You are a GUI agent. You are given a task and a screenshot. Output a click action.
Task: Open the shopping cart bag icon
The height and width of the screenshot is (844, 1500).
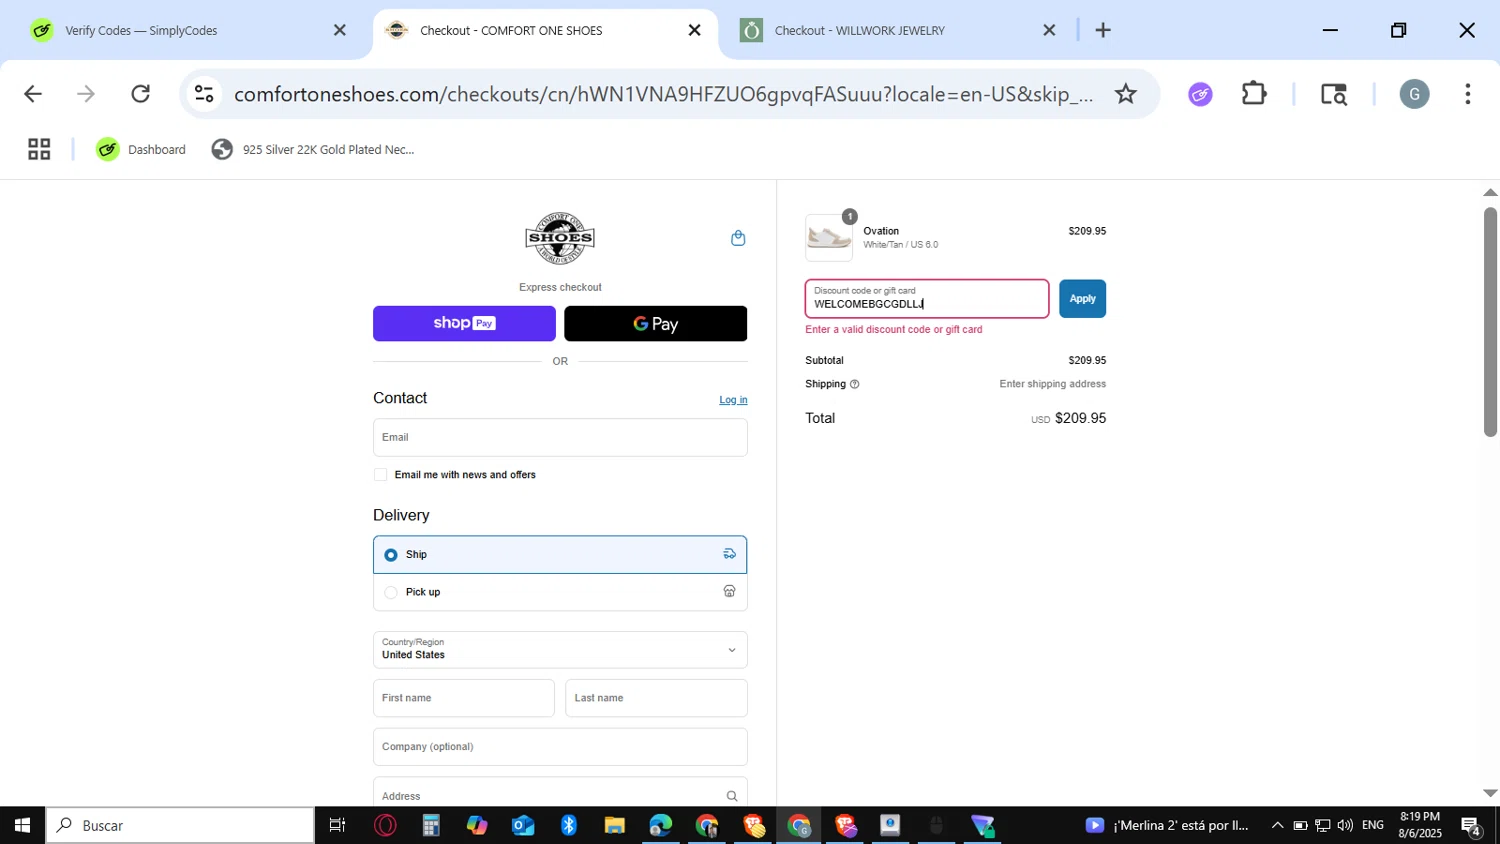[738, 238]
